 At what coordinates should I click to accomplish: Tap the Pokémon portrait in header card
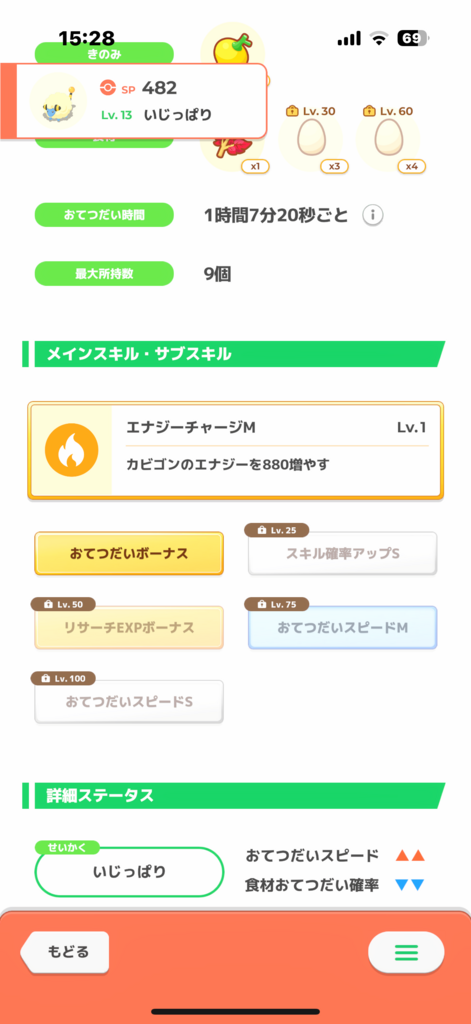click(54, 101)
